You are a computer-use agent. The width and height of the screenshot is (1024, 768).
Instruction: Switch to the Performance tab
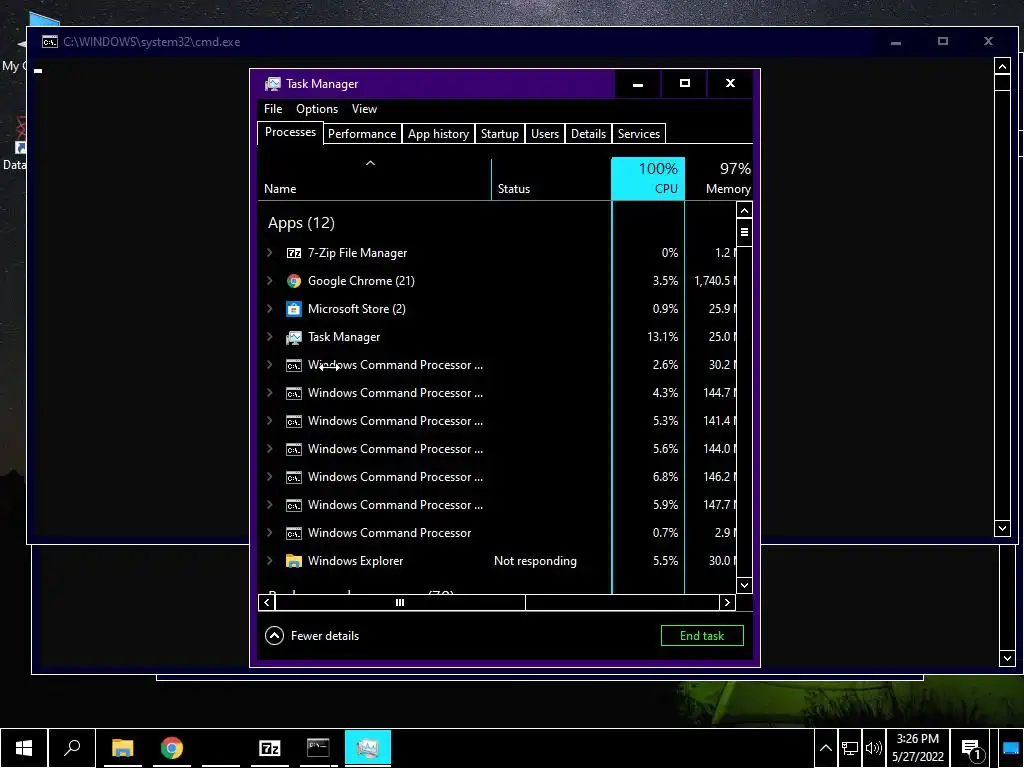[x=362, y=134]
